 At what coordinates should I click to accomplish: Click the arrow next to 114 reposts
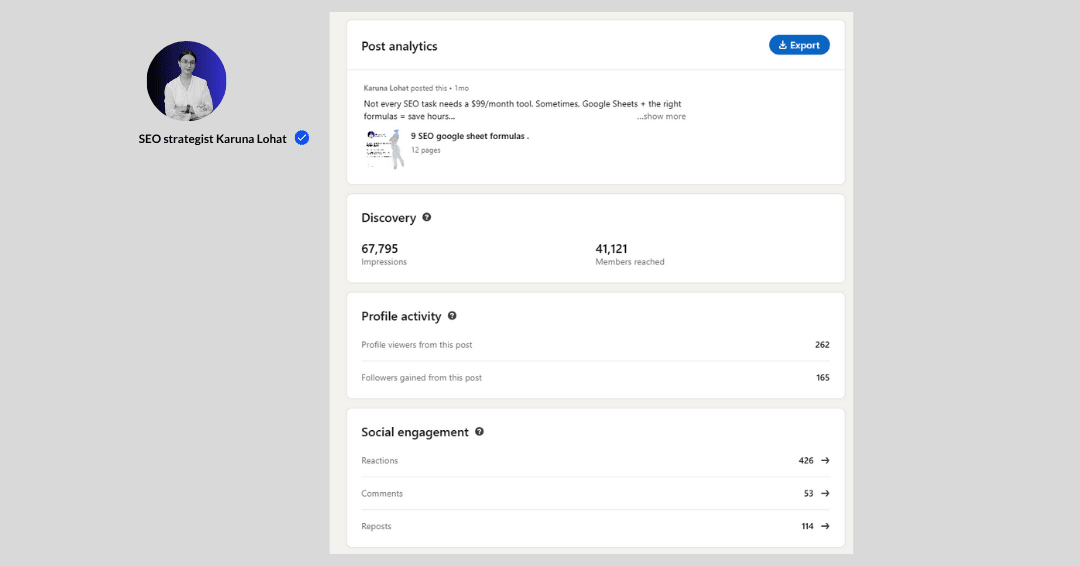tap(825, 527)
